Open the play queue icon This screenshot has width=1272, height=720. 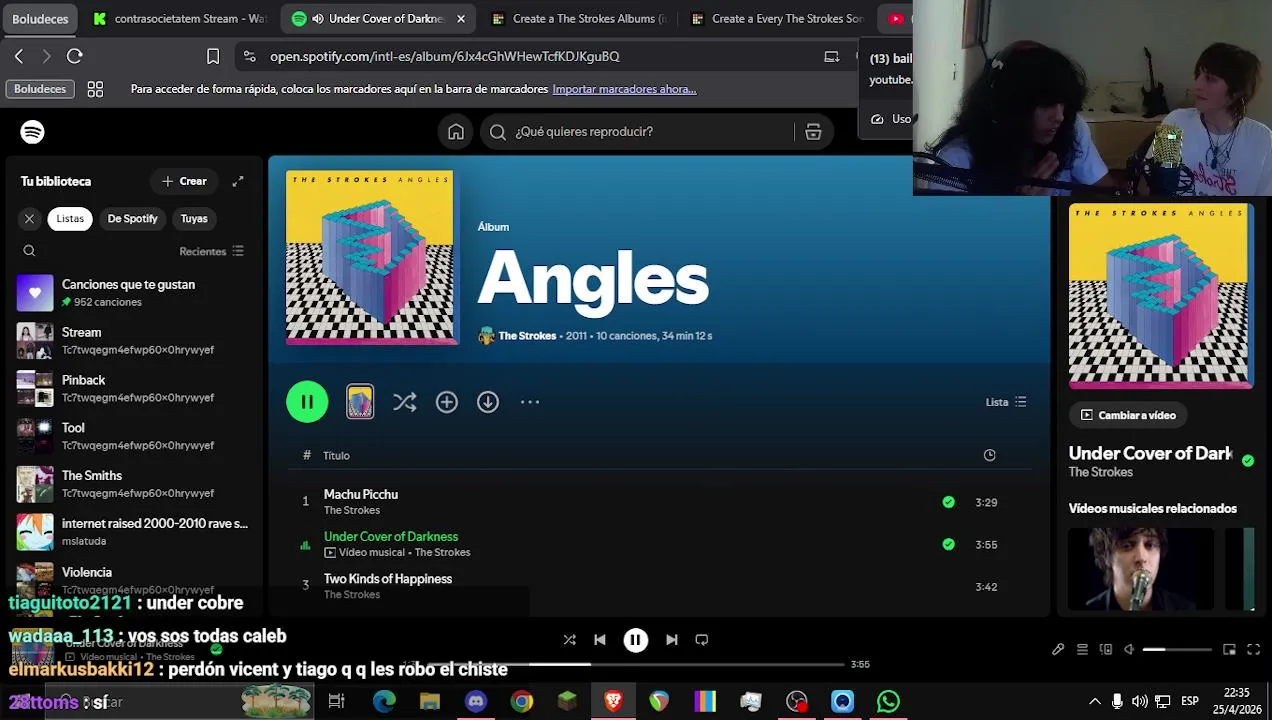tap(1082, 650)
